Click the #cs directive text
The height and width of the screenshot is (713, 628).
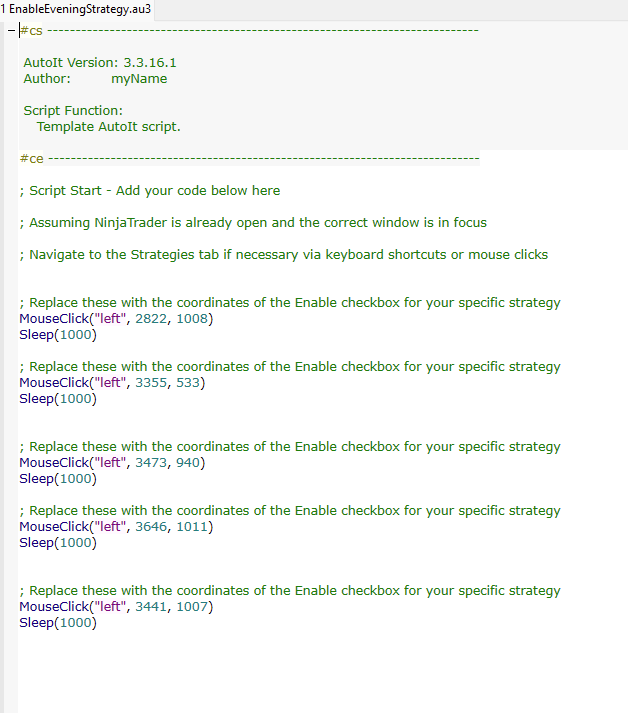coord(31,31)
